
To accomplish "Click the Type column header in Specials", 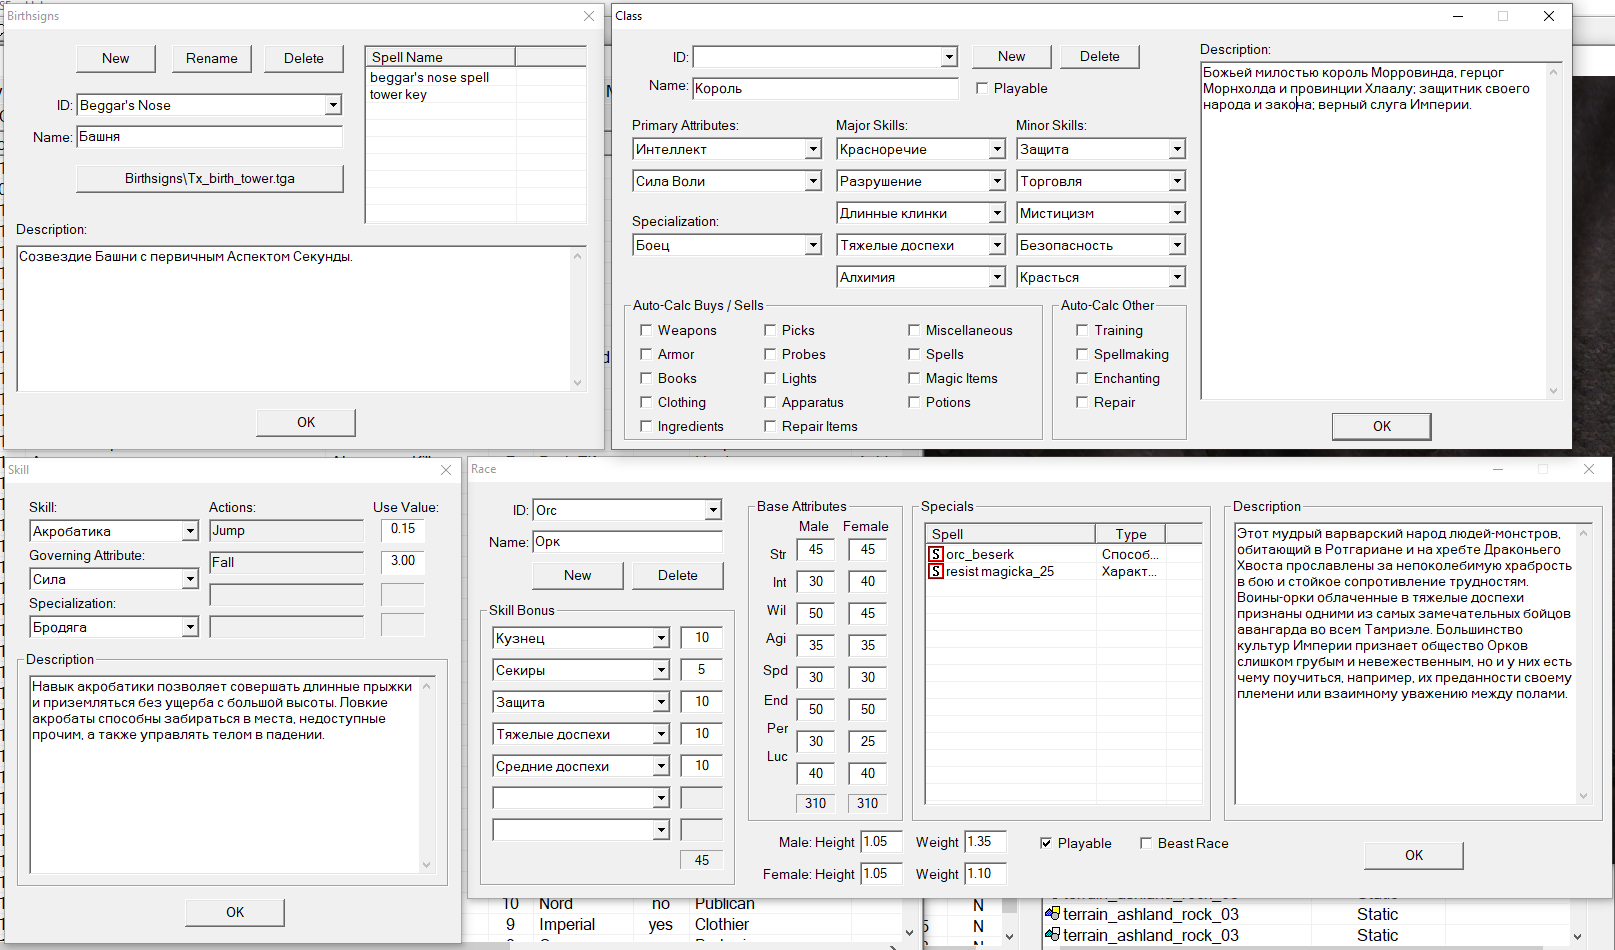I will point(1131,534).
